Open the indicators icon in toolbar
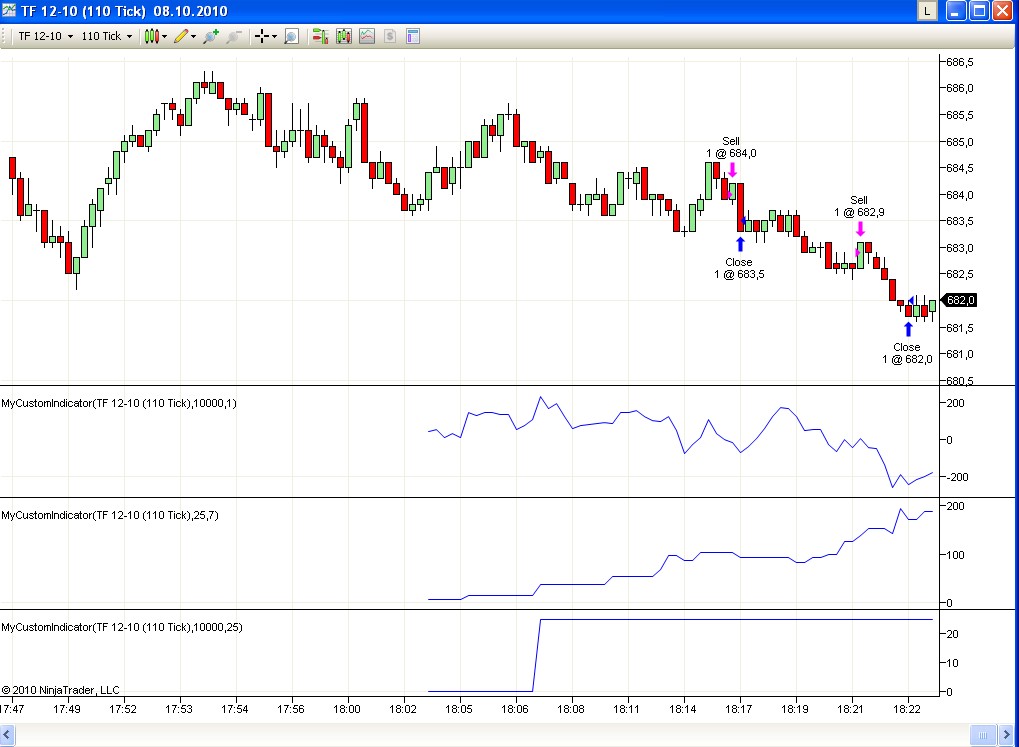Screen dimensions: 1019x747 click(x=367, y=36)
